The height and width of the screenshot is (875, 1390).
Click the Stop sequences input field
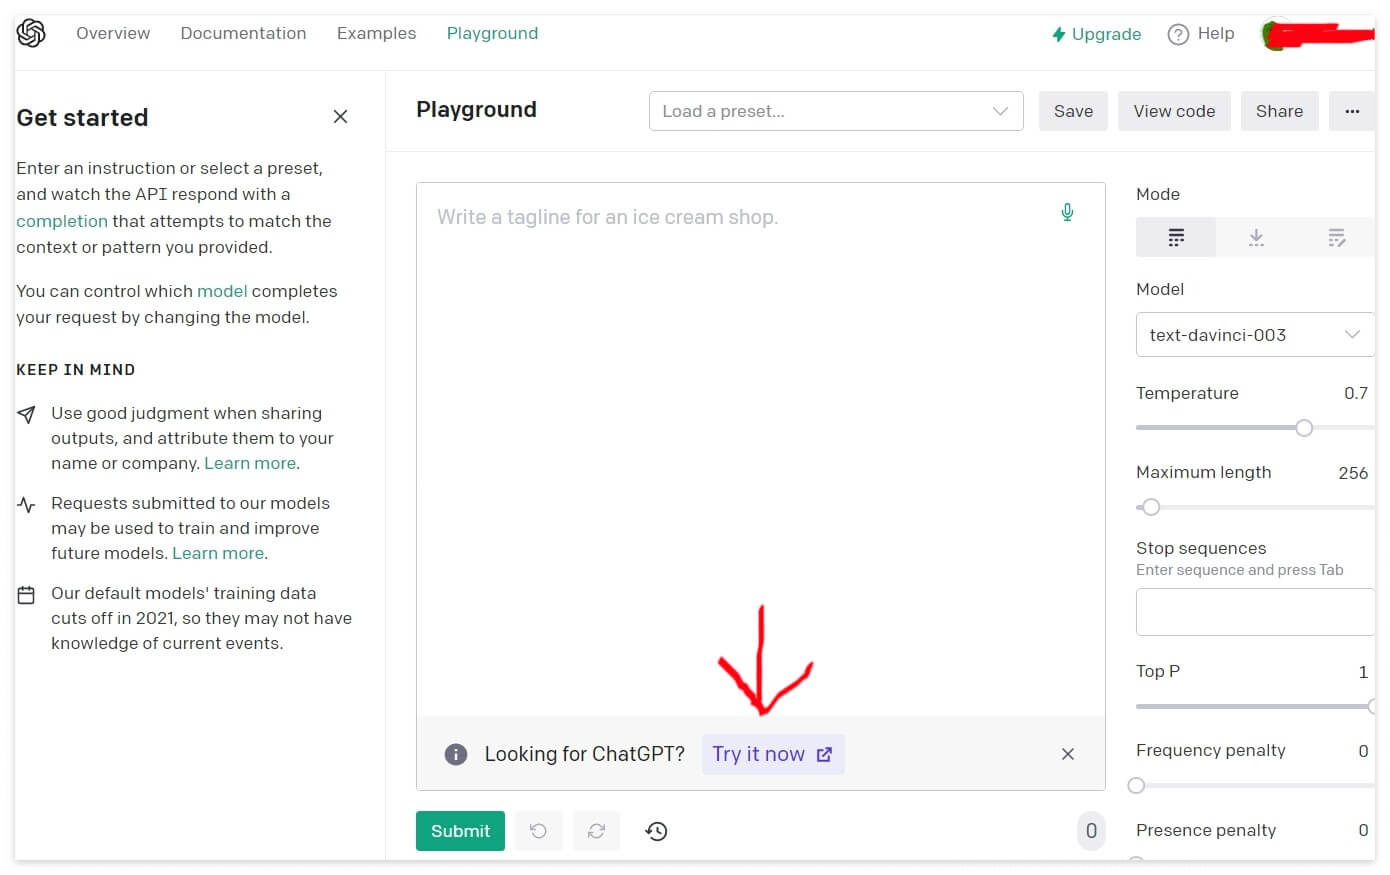1255,612
